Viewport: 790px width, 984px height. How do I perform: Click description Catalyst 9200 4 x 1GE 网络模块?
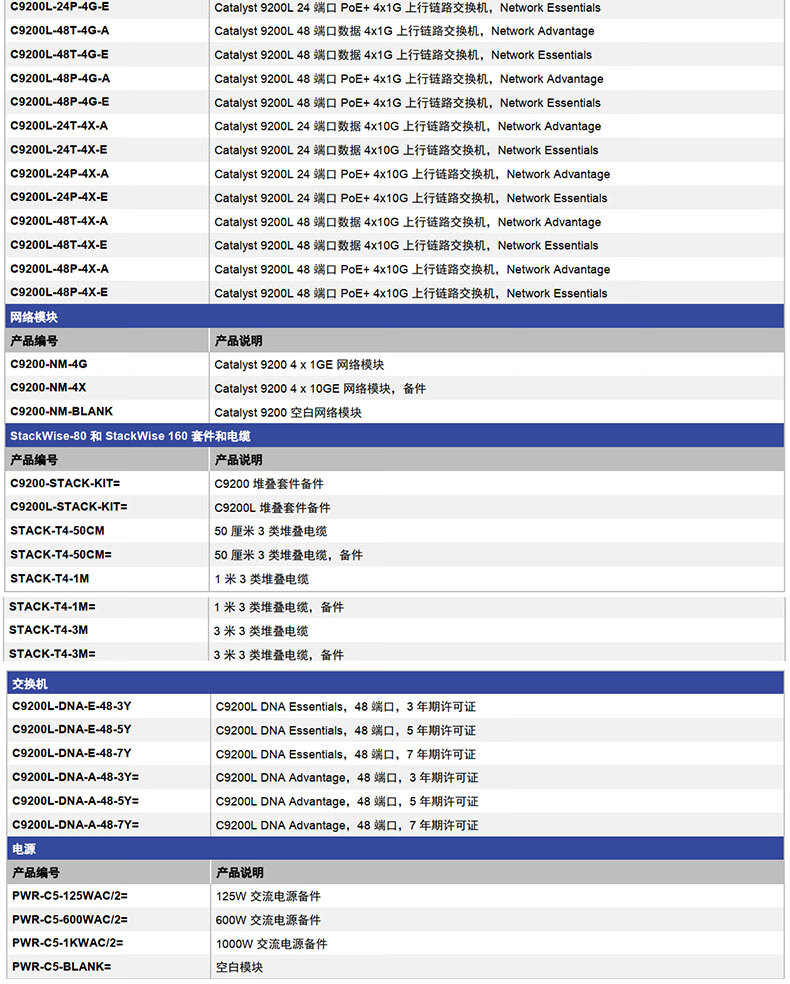tap(299, 365)
